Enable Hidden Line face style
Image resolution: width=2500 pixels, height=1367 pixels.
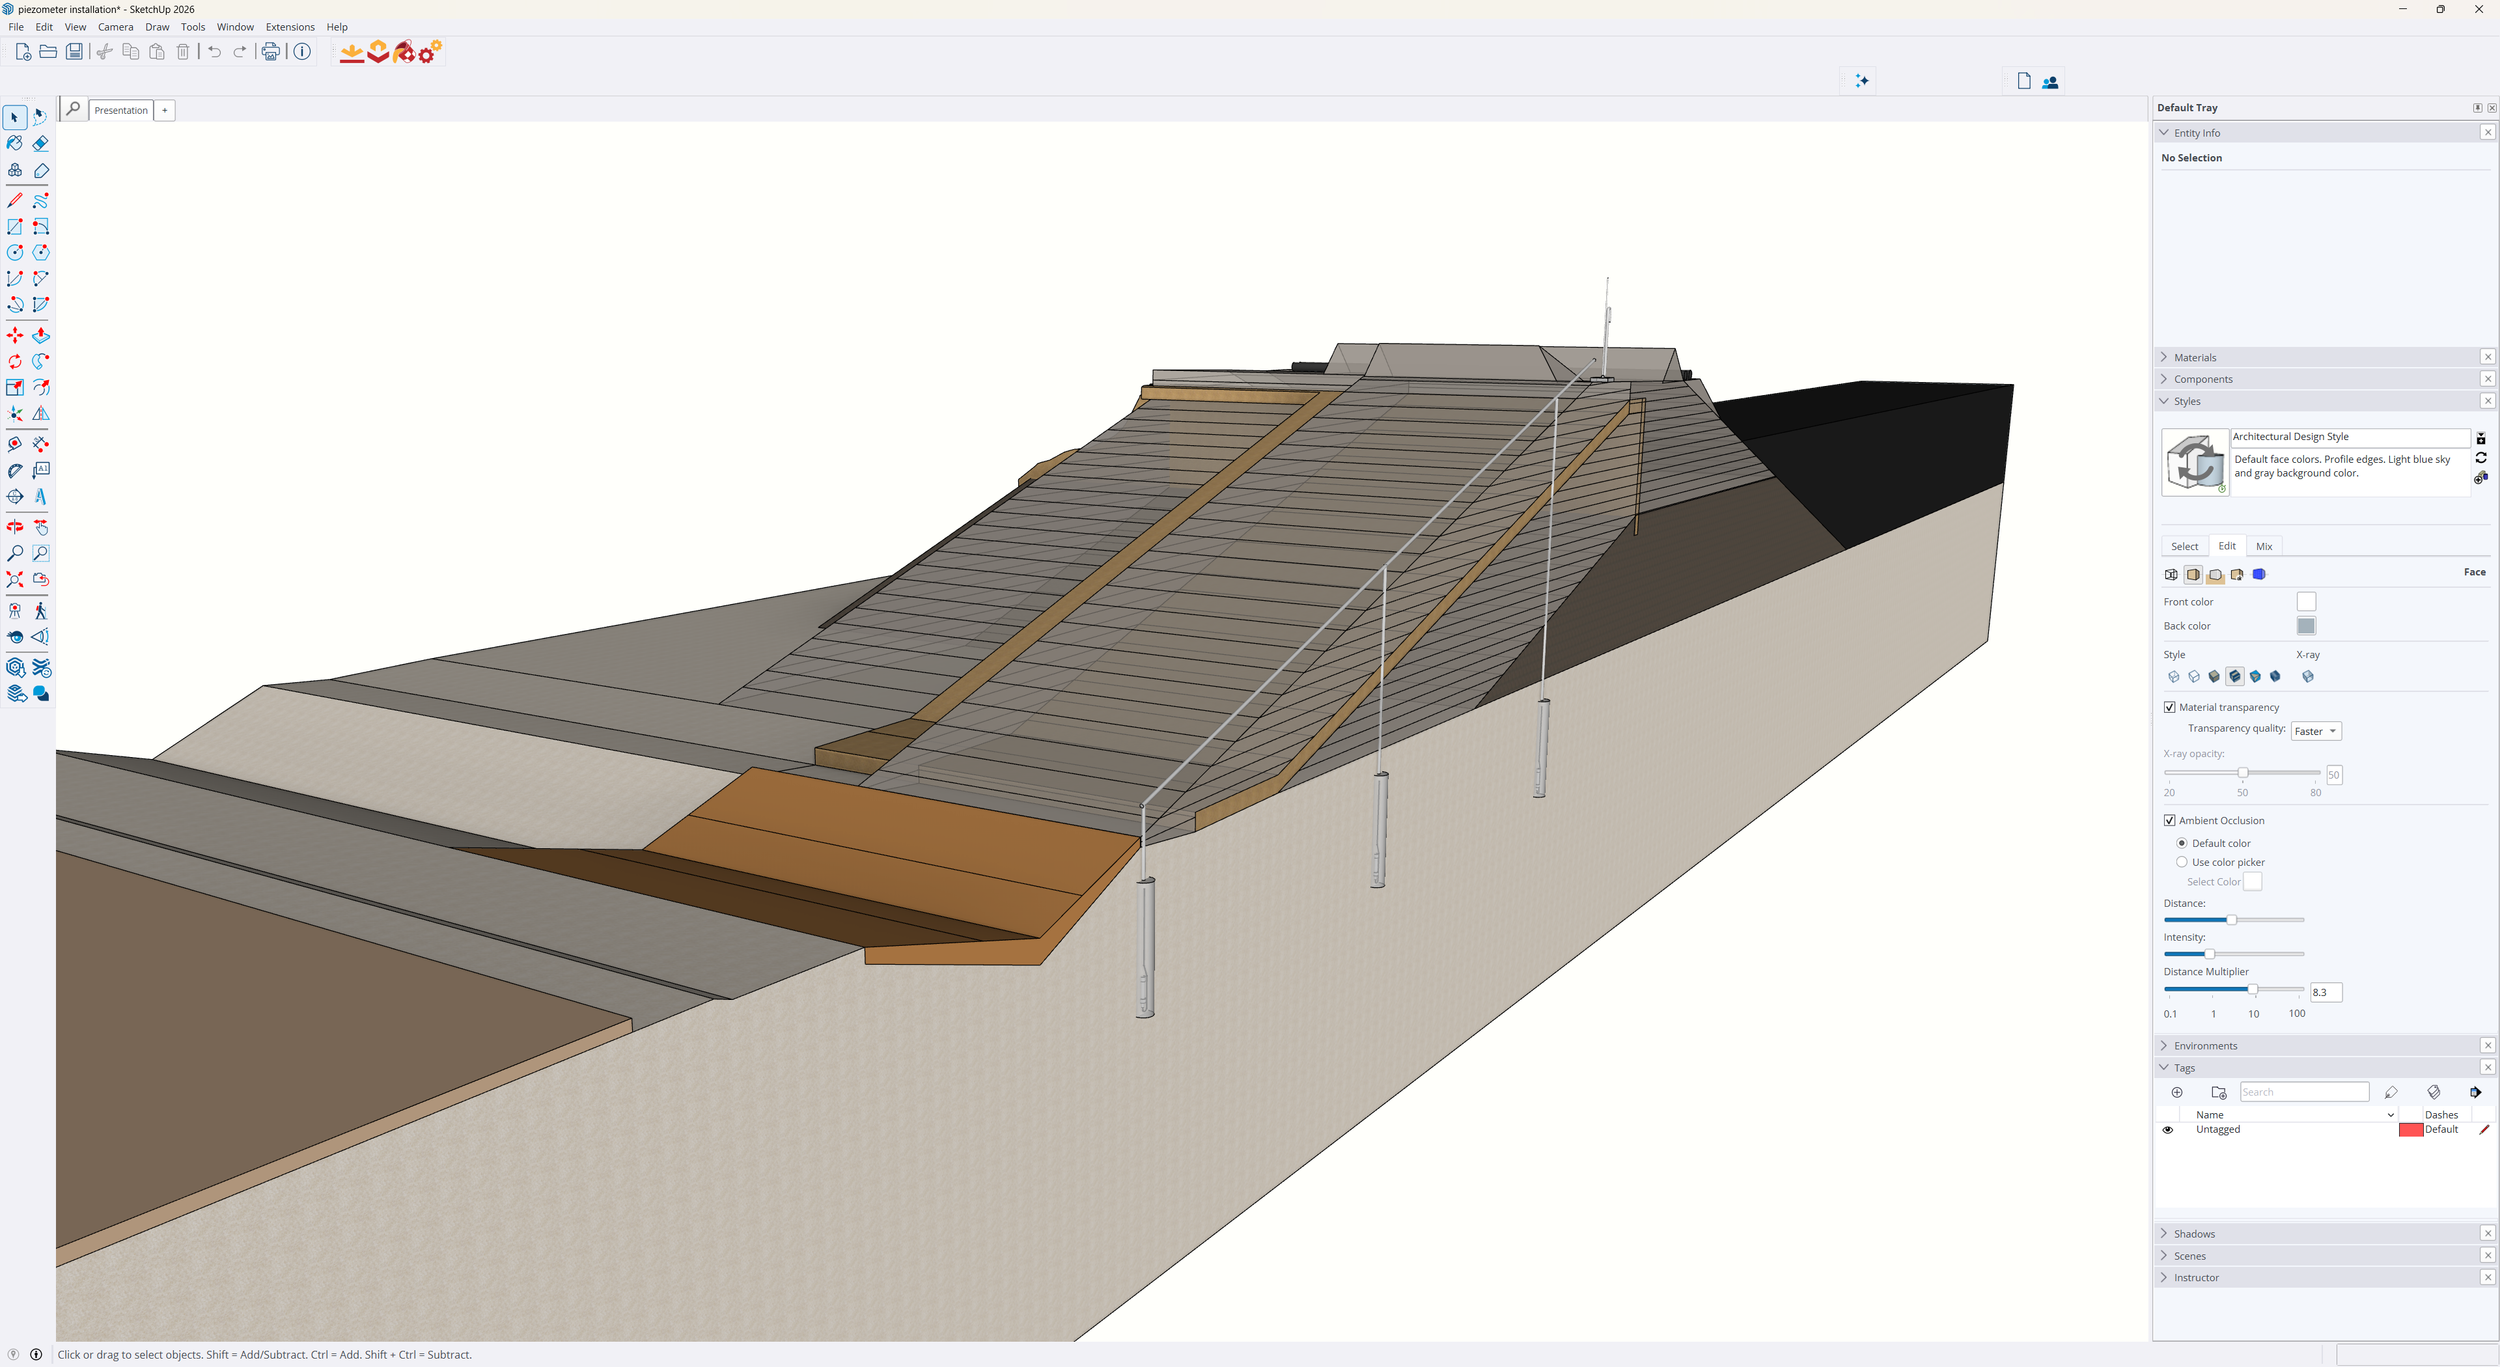click(x=2194, y=677)
